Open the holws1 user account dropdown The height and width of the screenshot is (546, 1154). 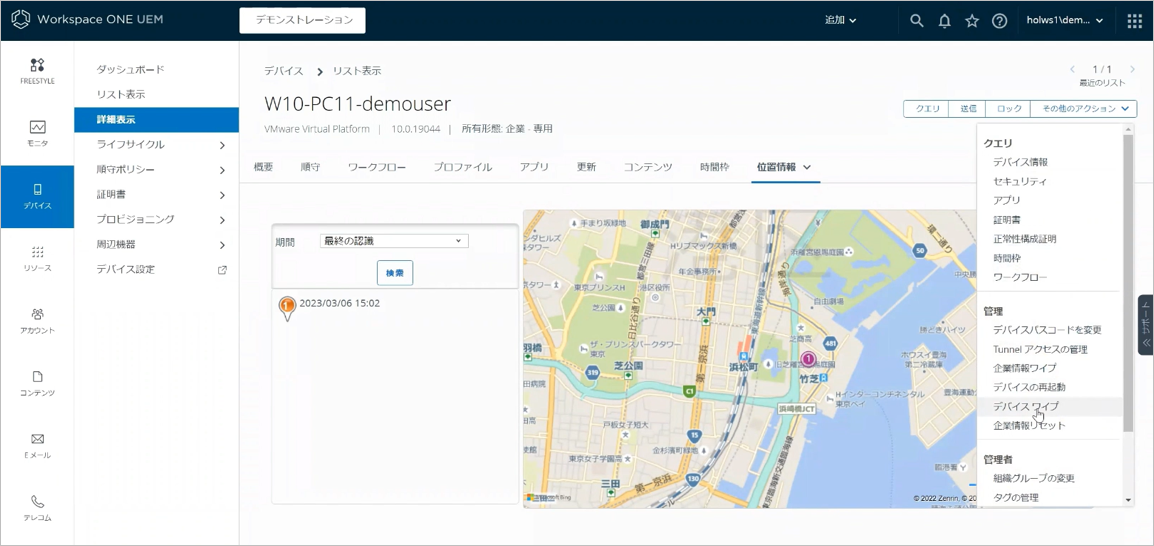click(1065, 21)
